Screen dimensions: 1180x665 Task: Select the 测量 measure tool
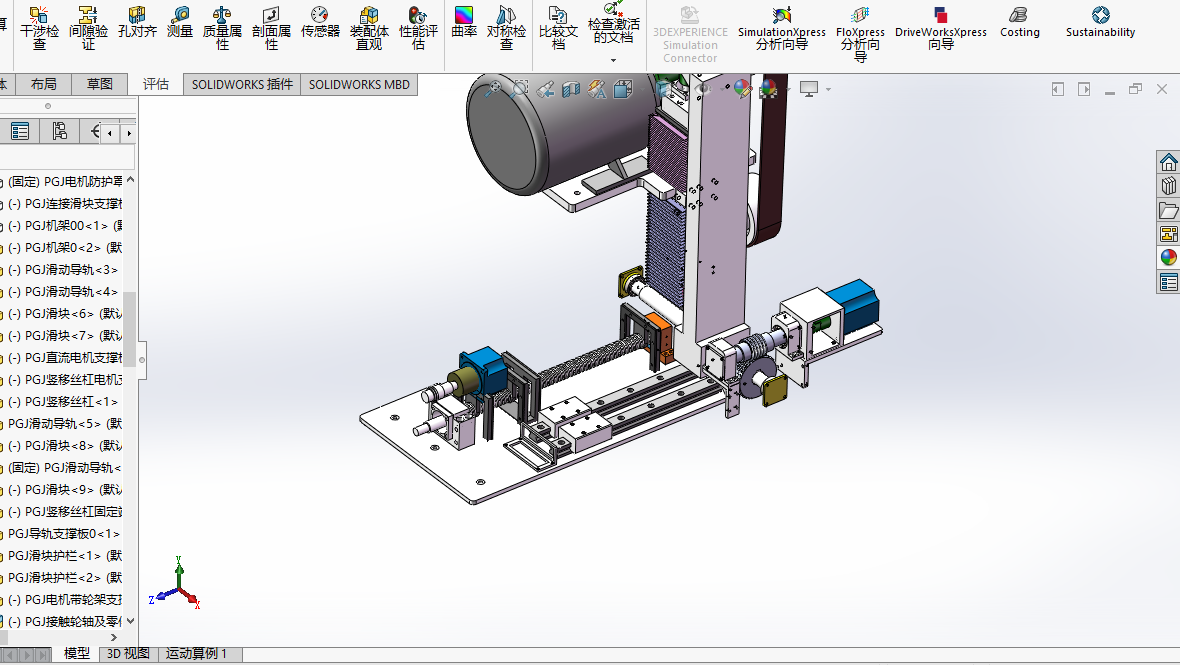tap(180, 24)
